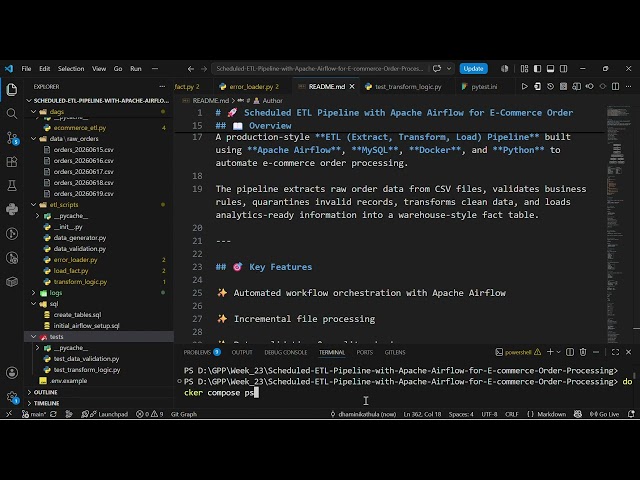Viewport: 640px width, 480px height.
Task: Click the Split Terminal icon
Action: [570, 352]
